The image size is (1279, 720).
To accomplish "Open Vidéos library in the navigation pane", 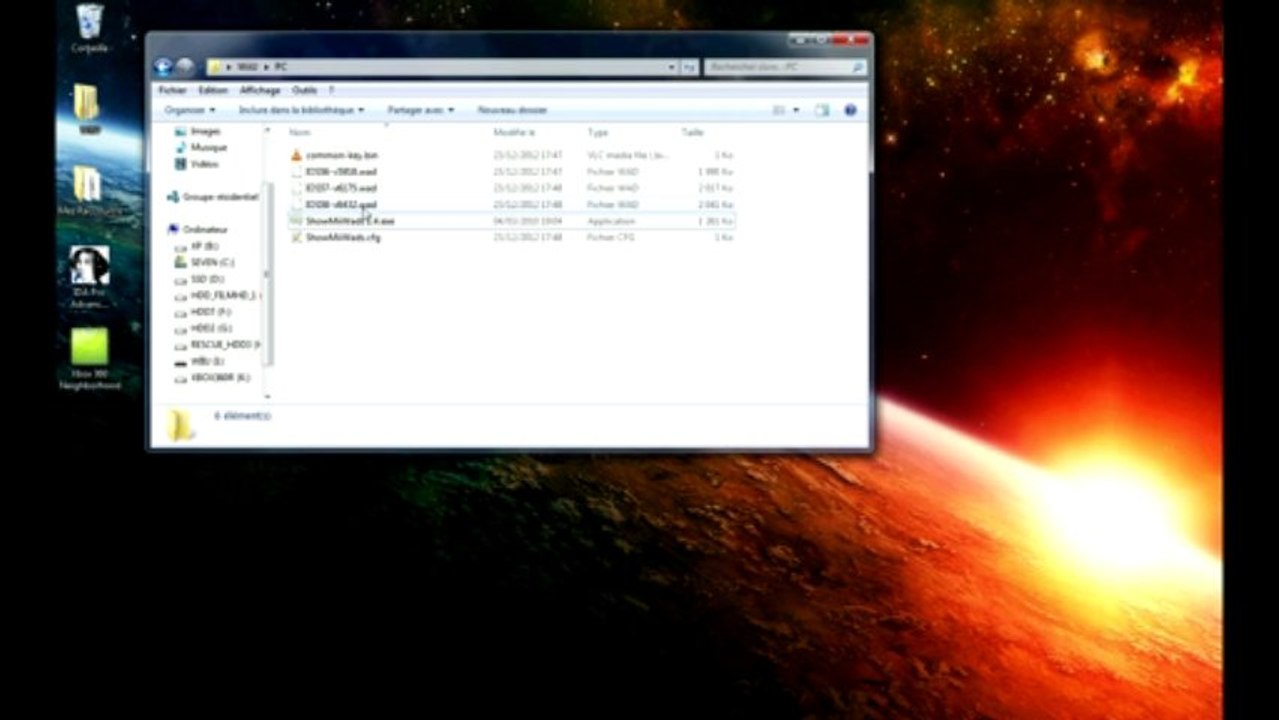I will point(204,163).
